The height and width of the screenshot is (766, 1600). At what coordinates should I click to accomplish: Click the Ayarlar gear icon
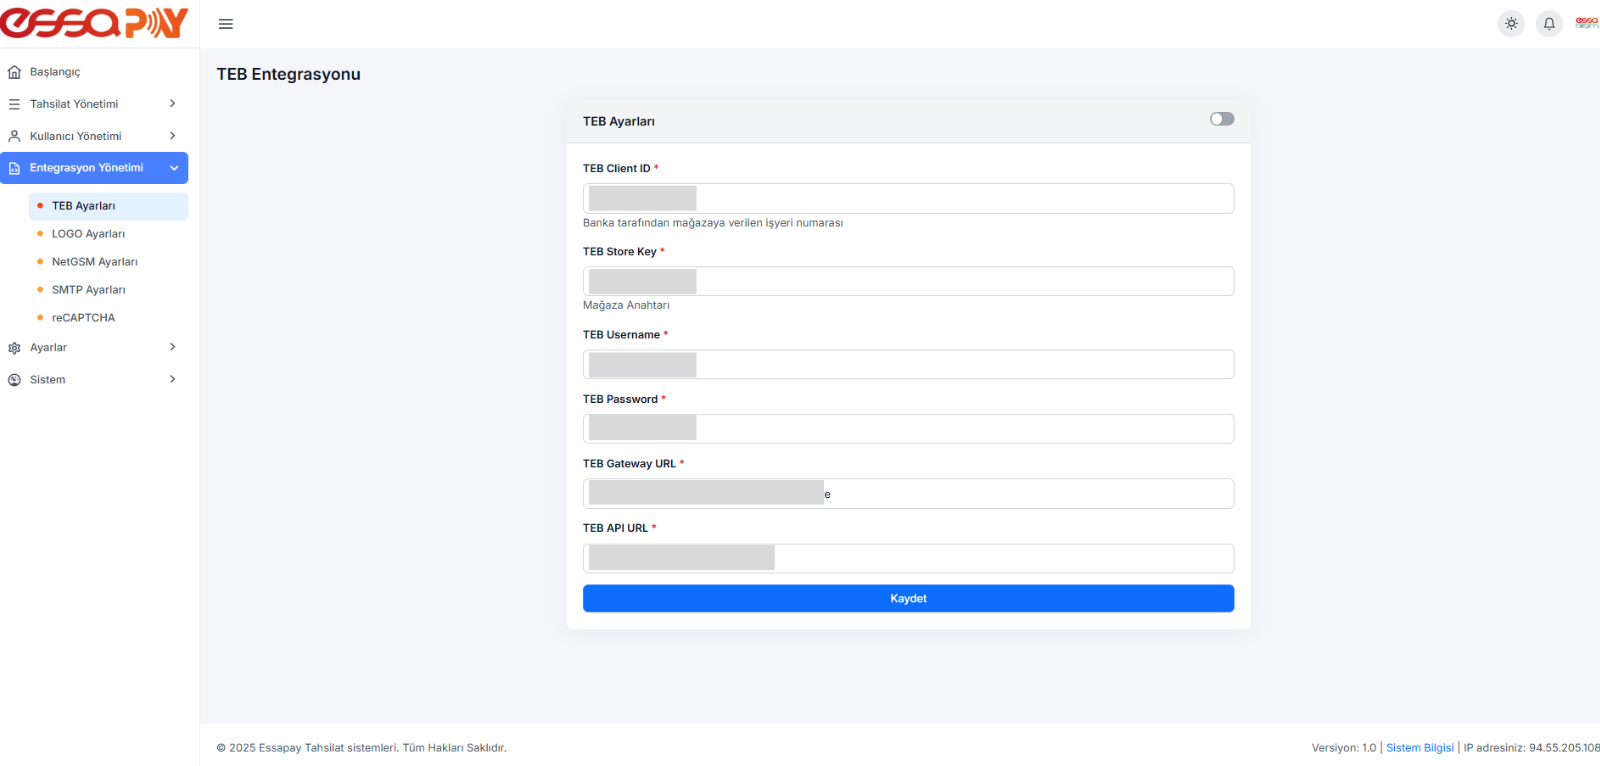pos(14,348)
